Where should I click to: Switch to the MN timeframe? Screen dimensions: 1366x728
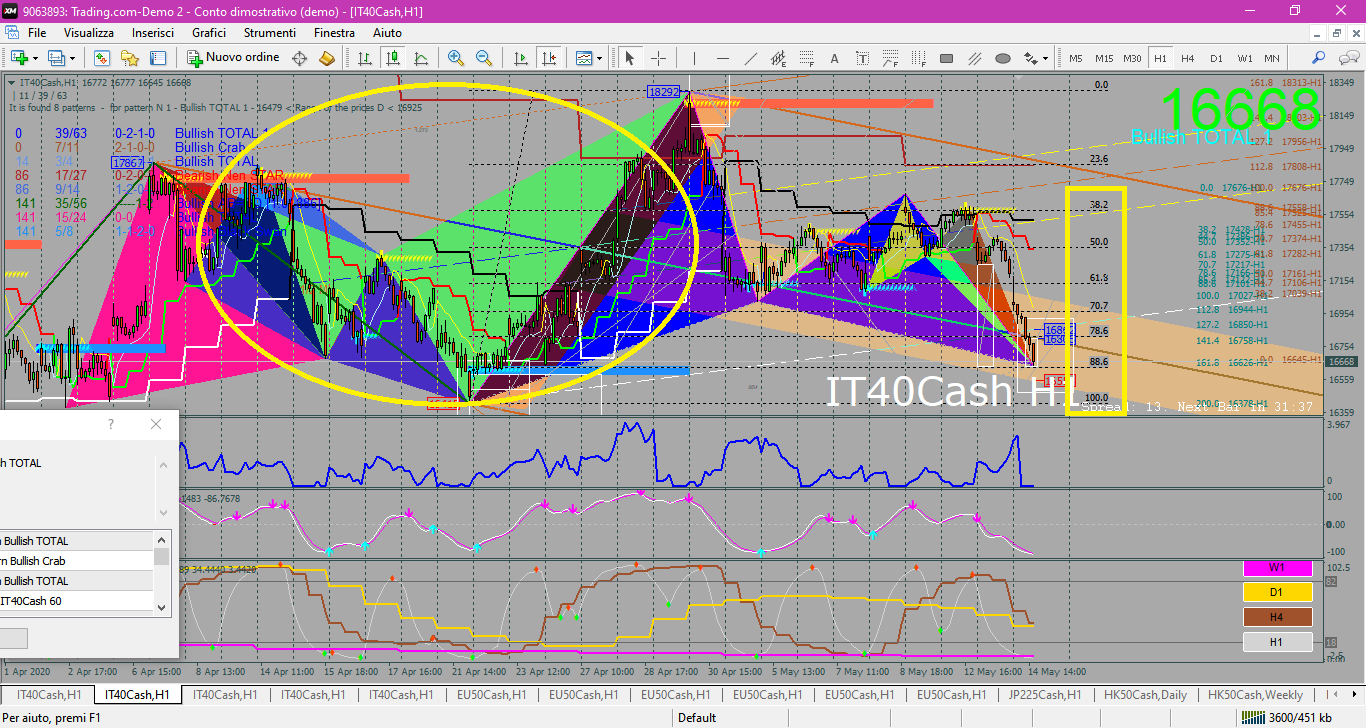1272,58
